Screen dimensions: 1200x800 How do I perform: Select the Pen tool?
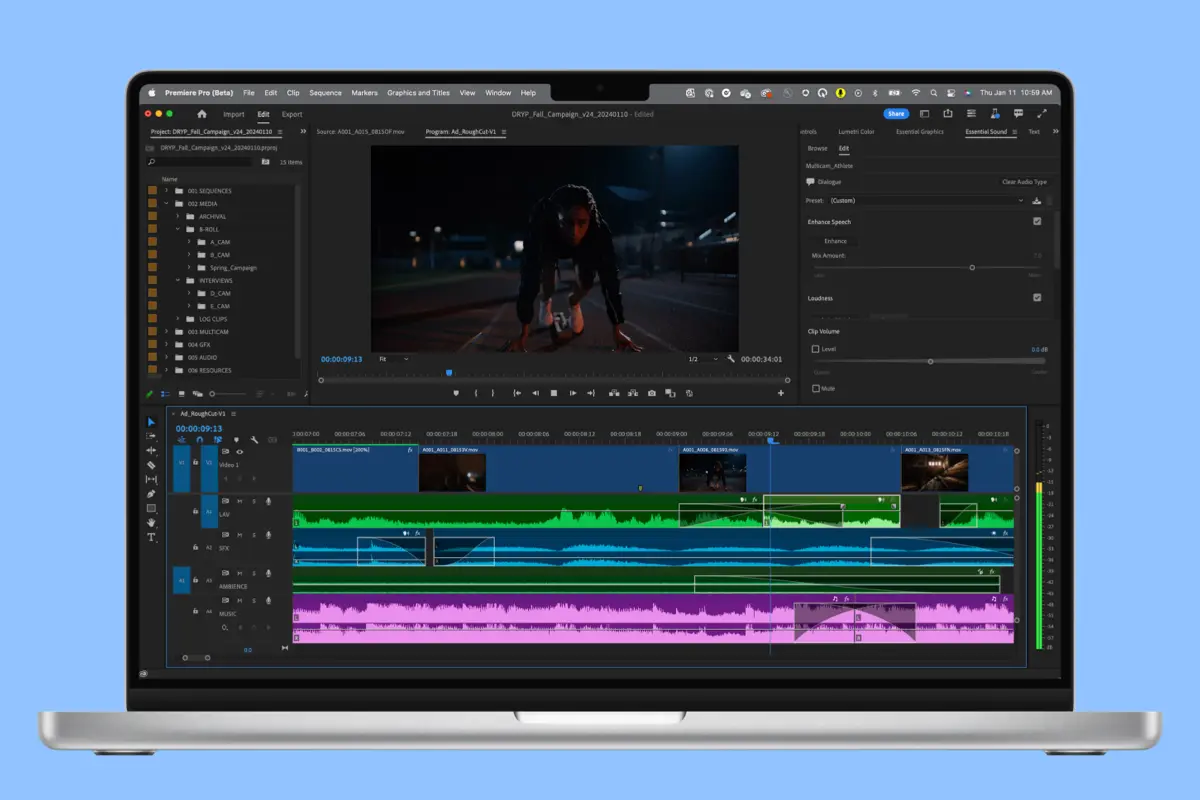(x=152, y=494)
